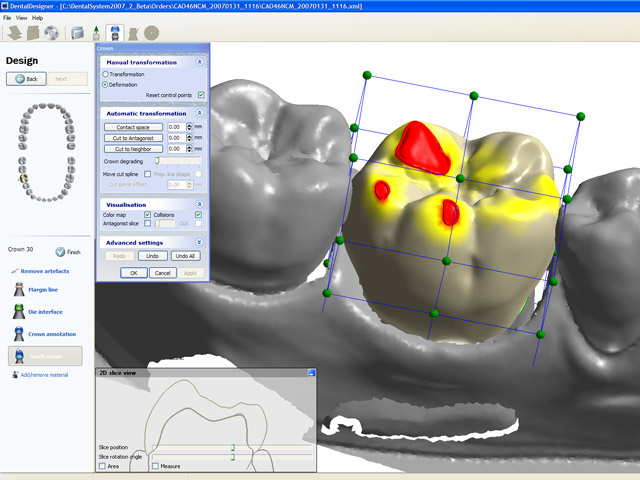Collapse the Manual transformation section
Image resolution: width=640 pixels, height=480 pixels.
click(x=199, y=62)
